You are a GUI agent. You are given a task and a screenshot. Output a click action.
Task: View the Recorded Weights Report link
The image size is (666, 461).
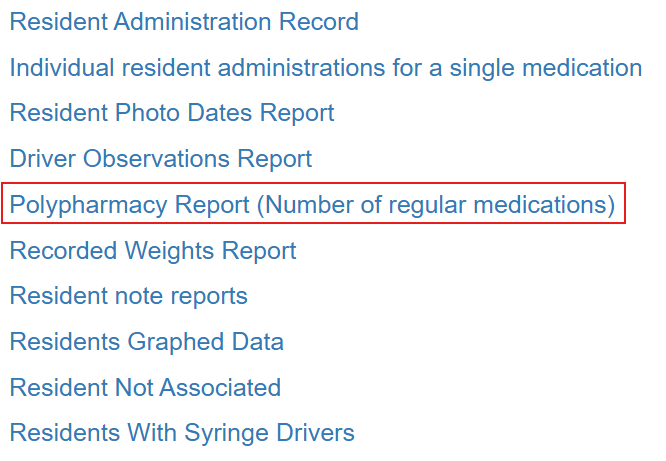tap(153, 251)
